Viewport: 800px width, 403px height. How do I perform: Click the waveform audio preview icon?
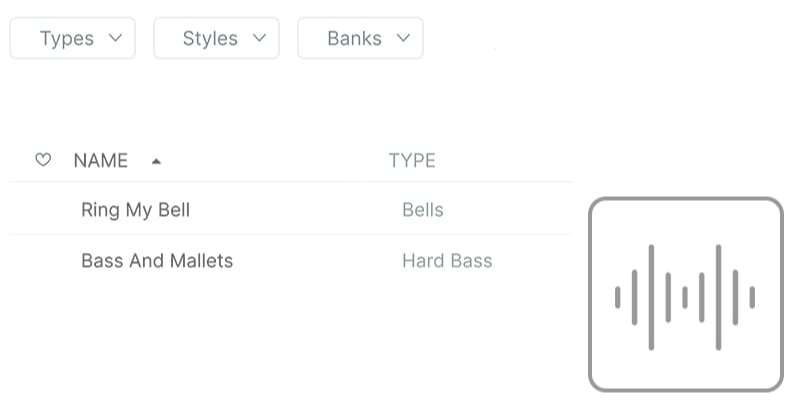tap(685, 295)
